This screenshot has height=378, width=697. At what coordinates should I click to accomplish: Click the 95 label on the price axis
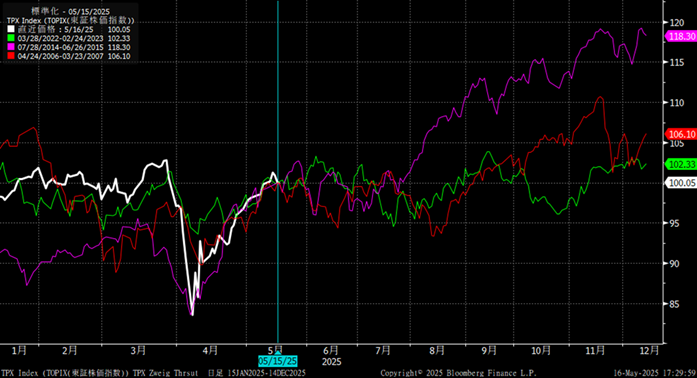(674, 223)
